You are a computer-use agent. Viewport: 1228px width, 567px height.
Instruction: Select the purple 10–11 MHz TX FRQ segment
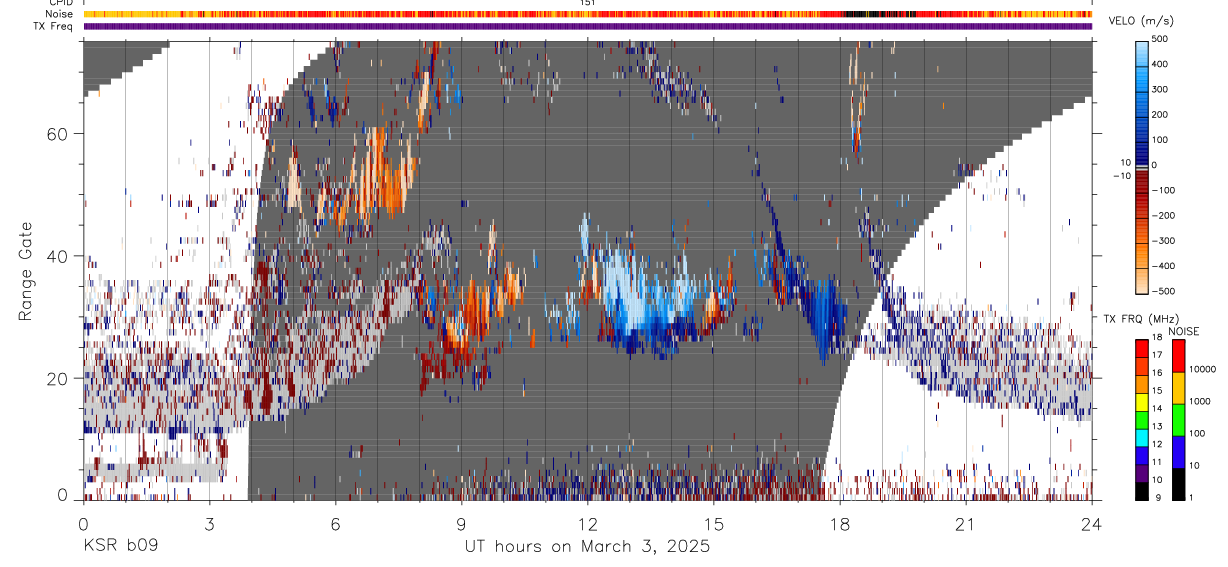point(1142,472)
